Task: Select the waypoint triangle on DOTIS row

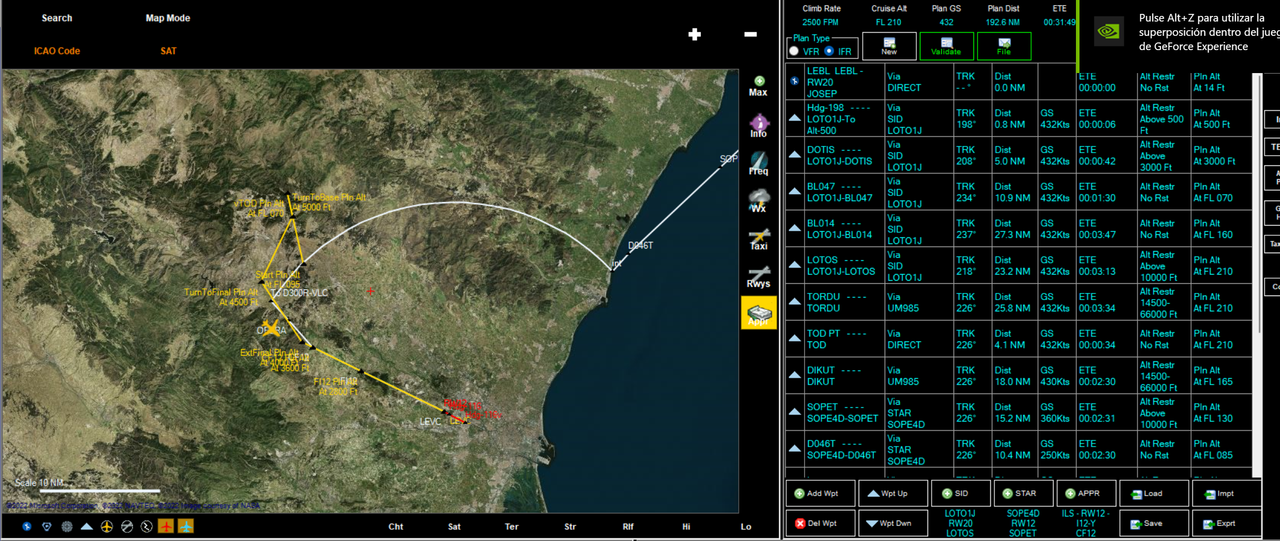Action: (x=795, y=154)
